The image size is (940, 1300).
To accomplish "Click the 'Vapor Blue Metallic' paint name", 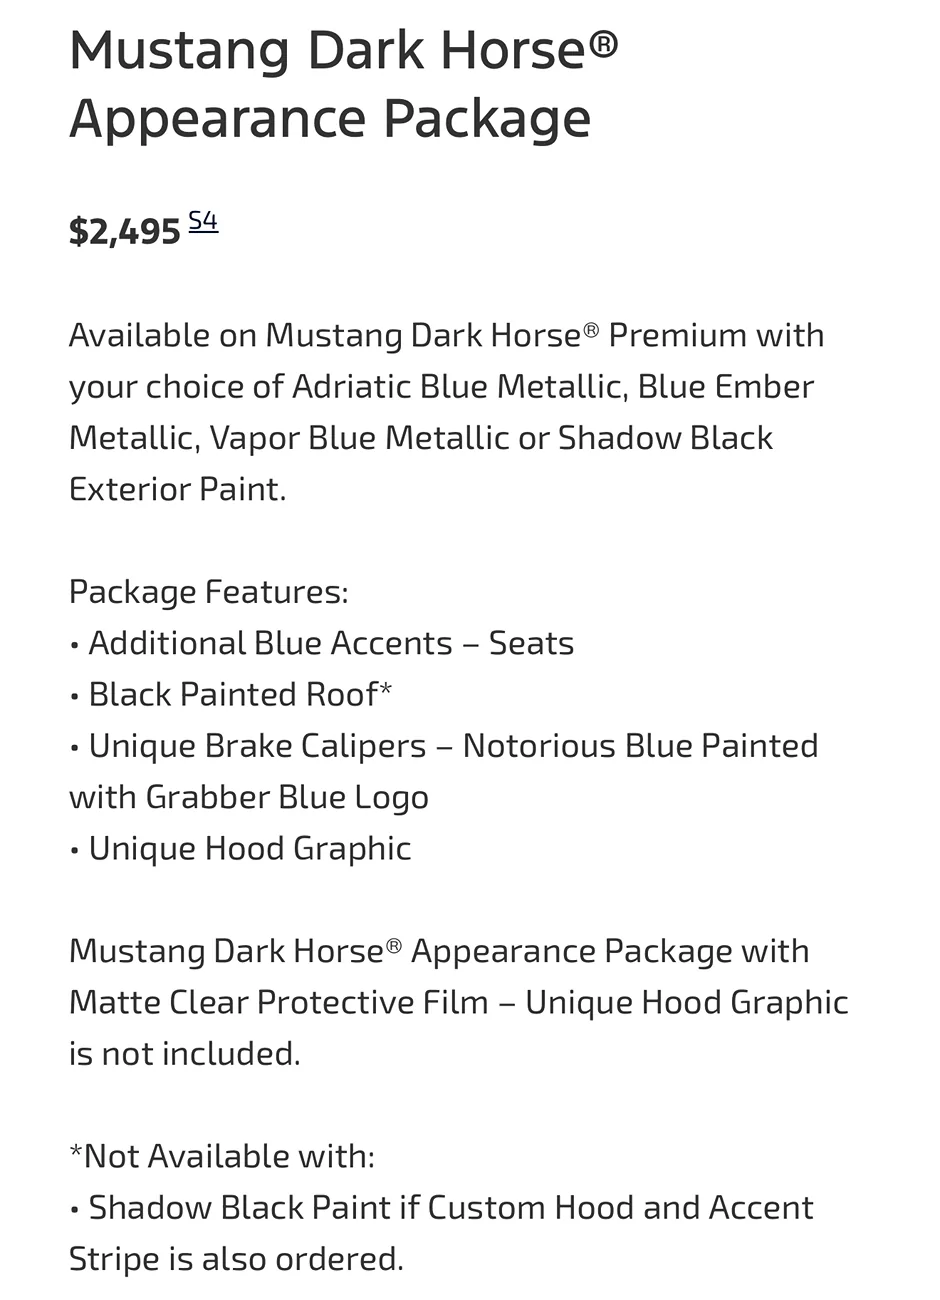I will pyautogui.click(x=359, y=438).
